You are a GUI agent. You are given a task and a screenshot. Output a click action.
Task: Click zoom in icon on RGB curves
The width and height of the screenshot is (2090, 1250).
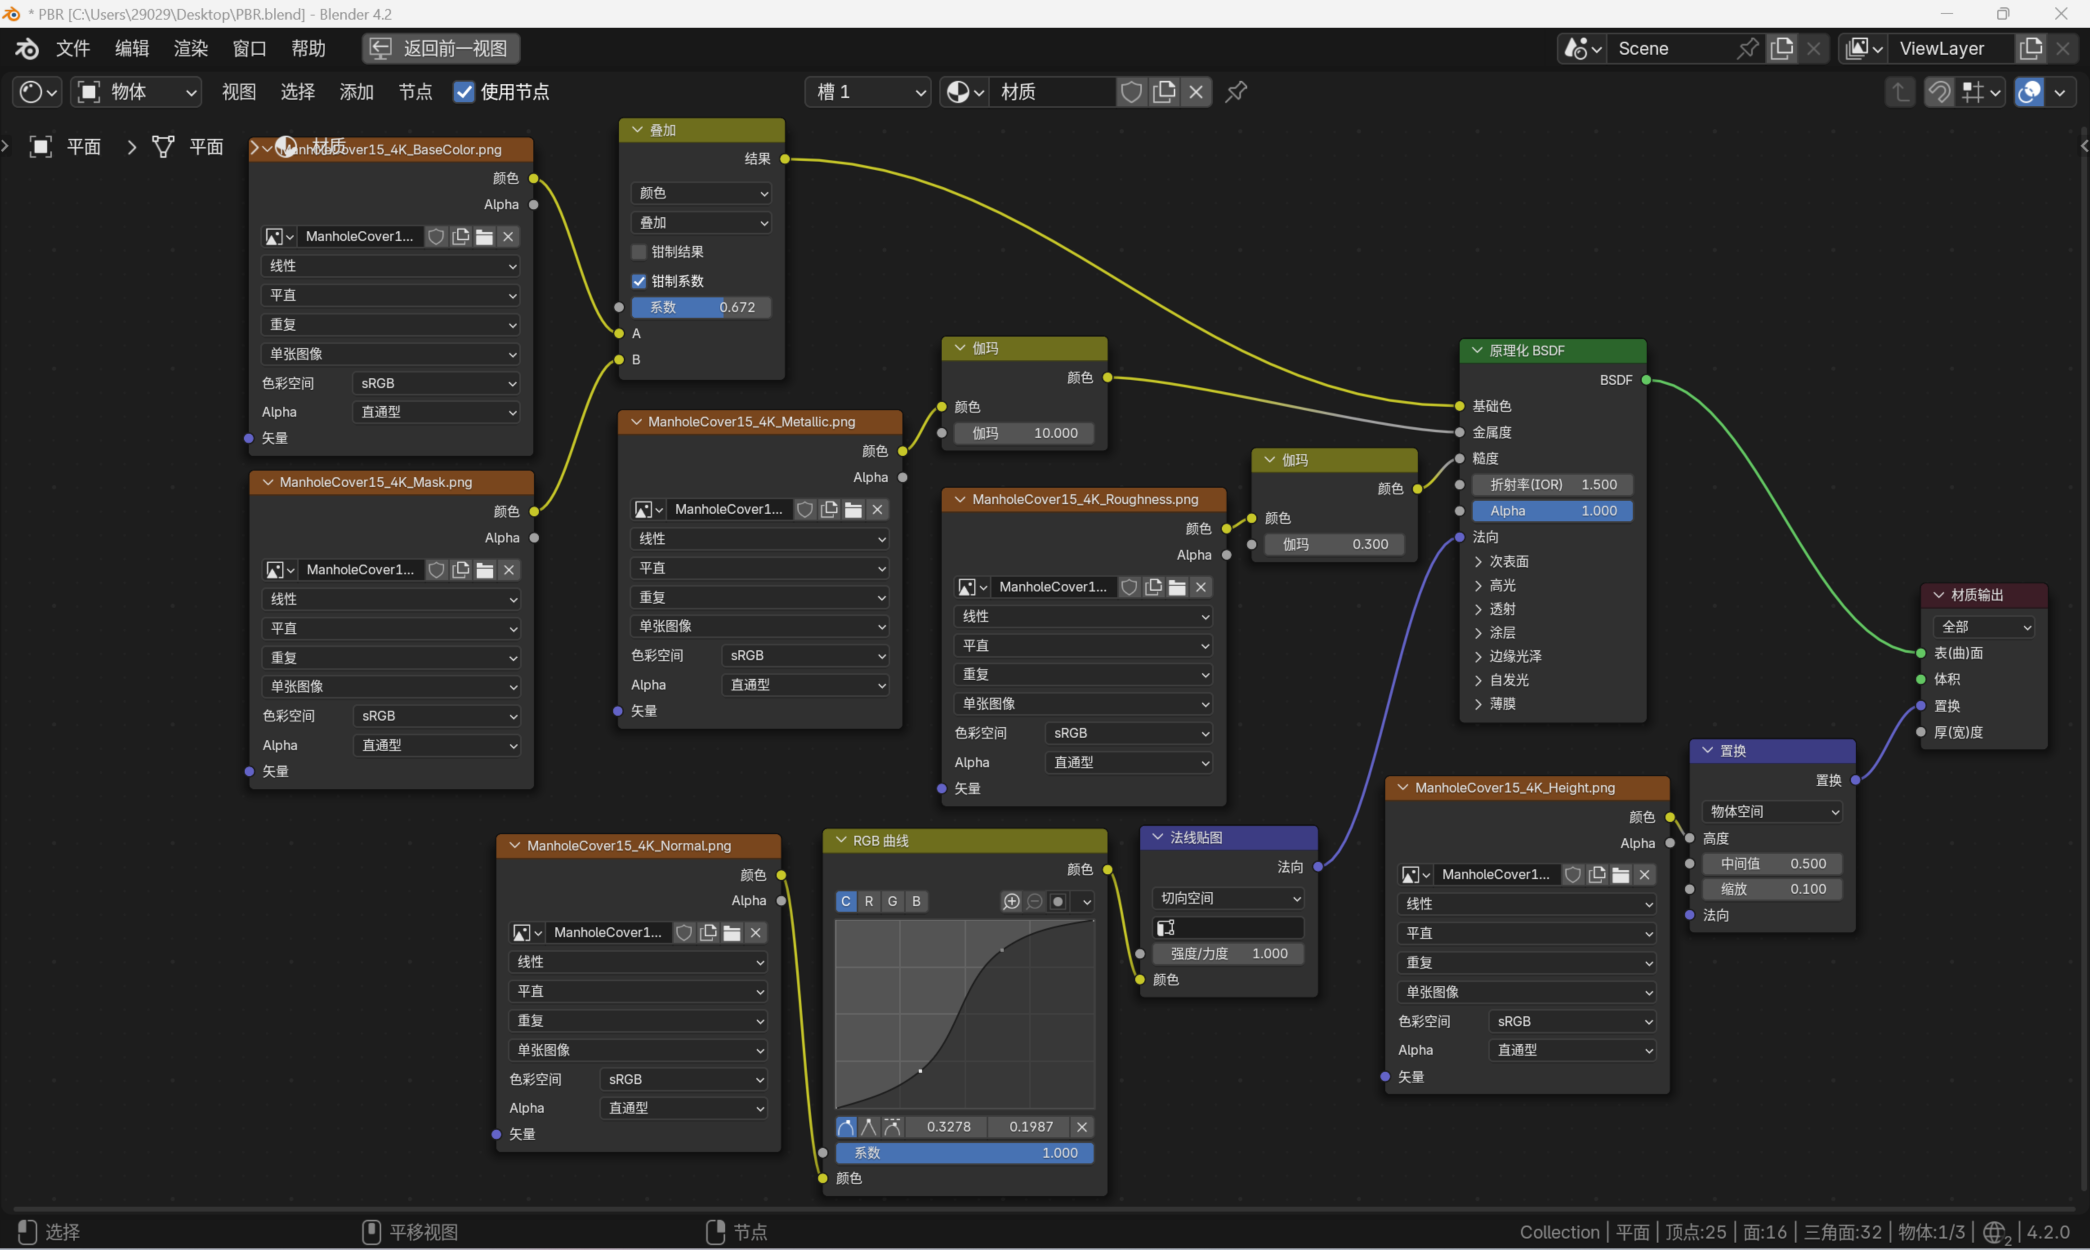coord(1011,901)
